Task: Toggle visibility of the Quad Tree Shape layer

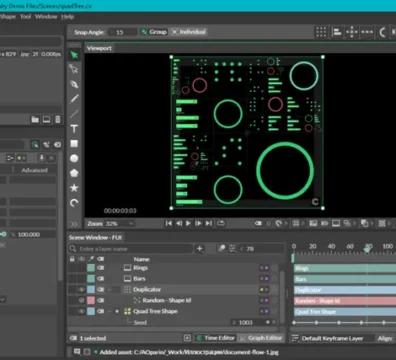Action: click(x=81, y=311)
